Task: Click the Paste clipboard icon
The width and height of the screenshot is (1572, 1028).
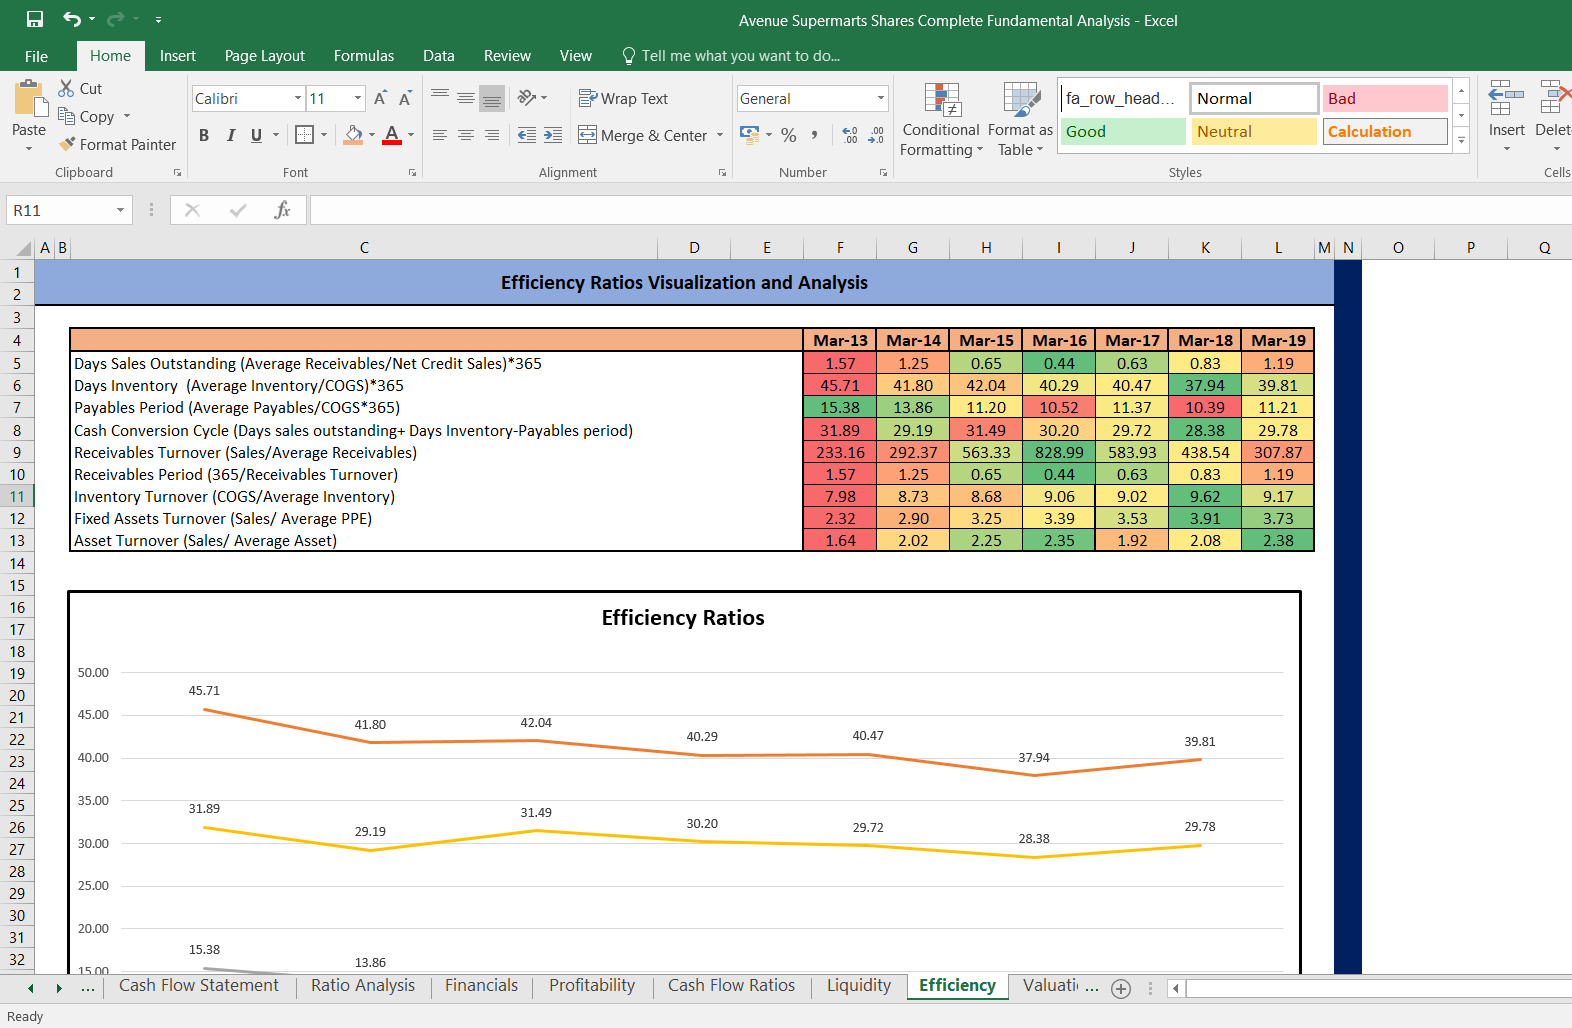Action: pos(29,99)
